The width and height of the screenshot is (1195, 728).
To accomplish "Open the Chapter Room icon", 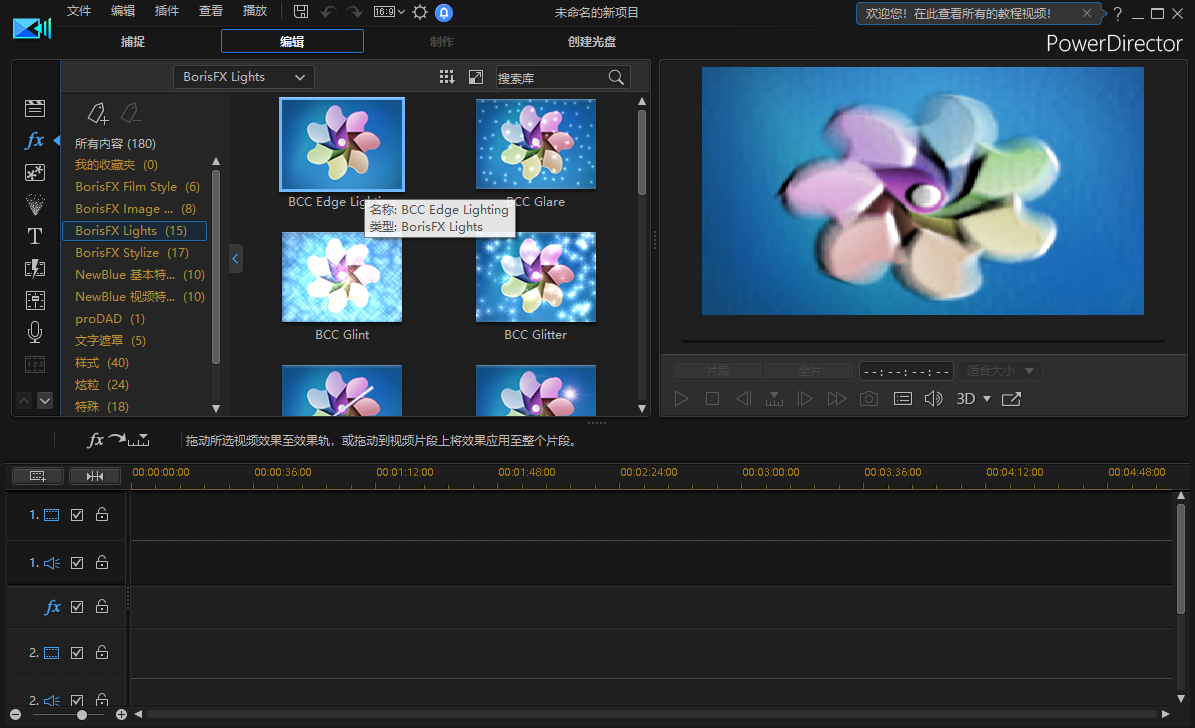I will point(35,364).
